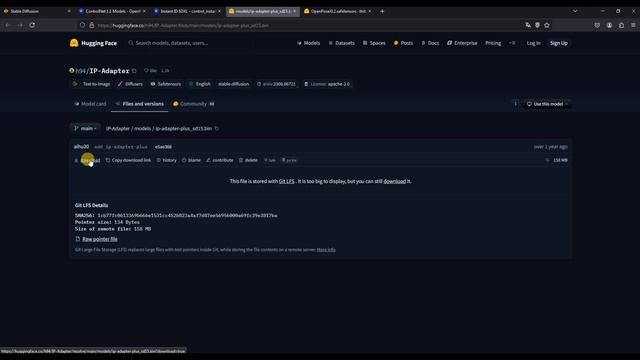Open the browser hamburger menu
Image resolution: width=640 pixels, height=360 pixels.
(x=633, y=25)
